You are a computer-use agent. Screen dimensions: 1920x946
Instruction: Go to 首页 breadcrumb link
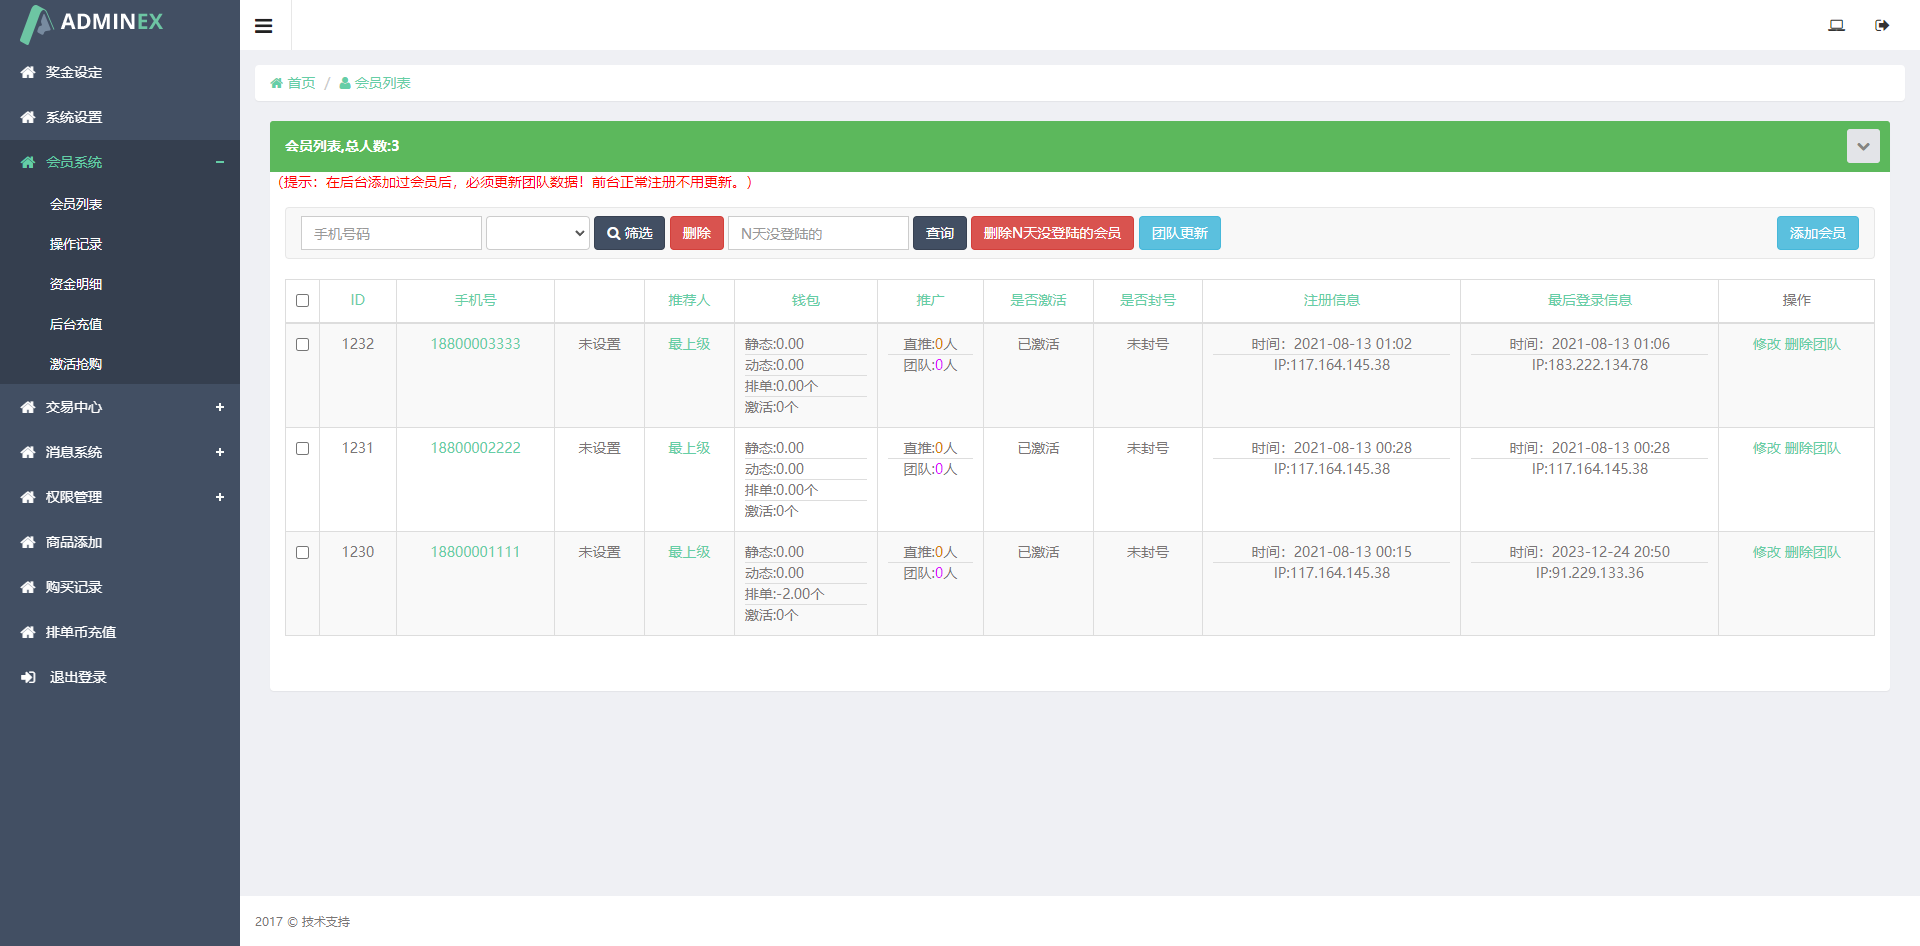(301, 83)
